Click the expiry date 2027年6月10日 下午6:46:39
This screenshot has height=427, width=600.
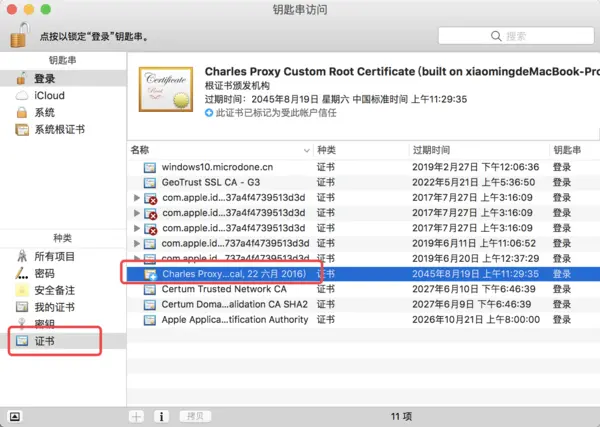pos(473,289)
